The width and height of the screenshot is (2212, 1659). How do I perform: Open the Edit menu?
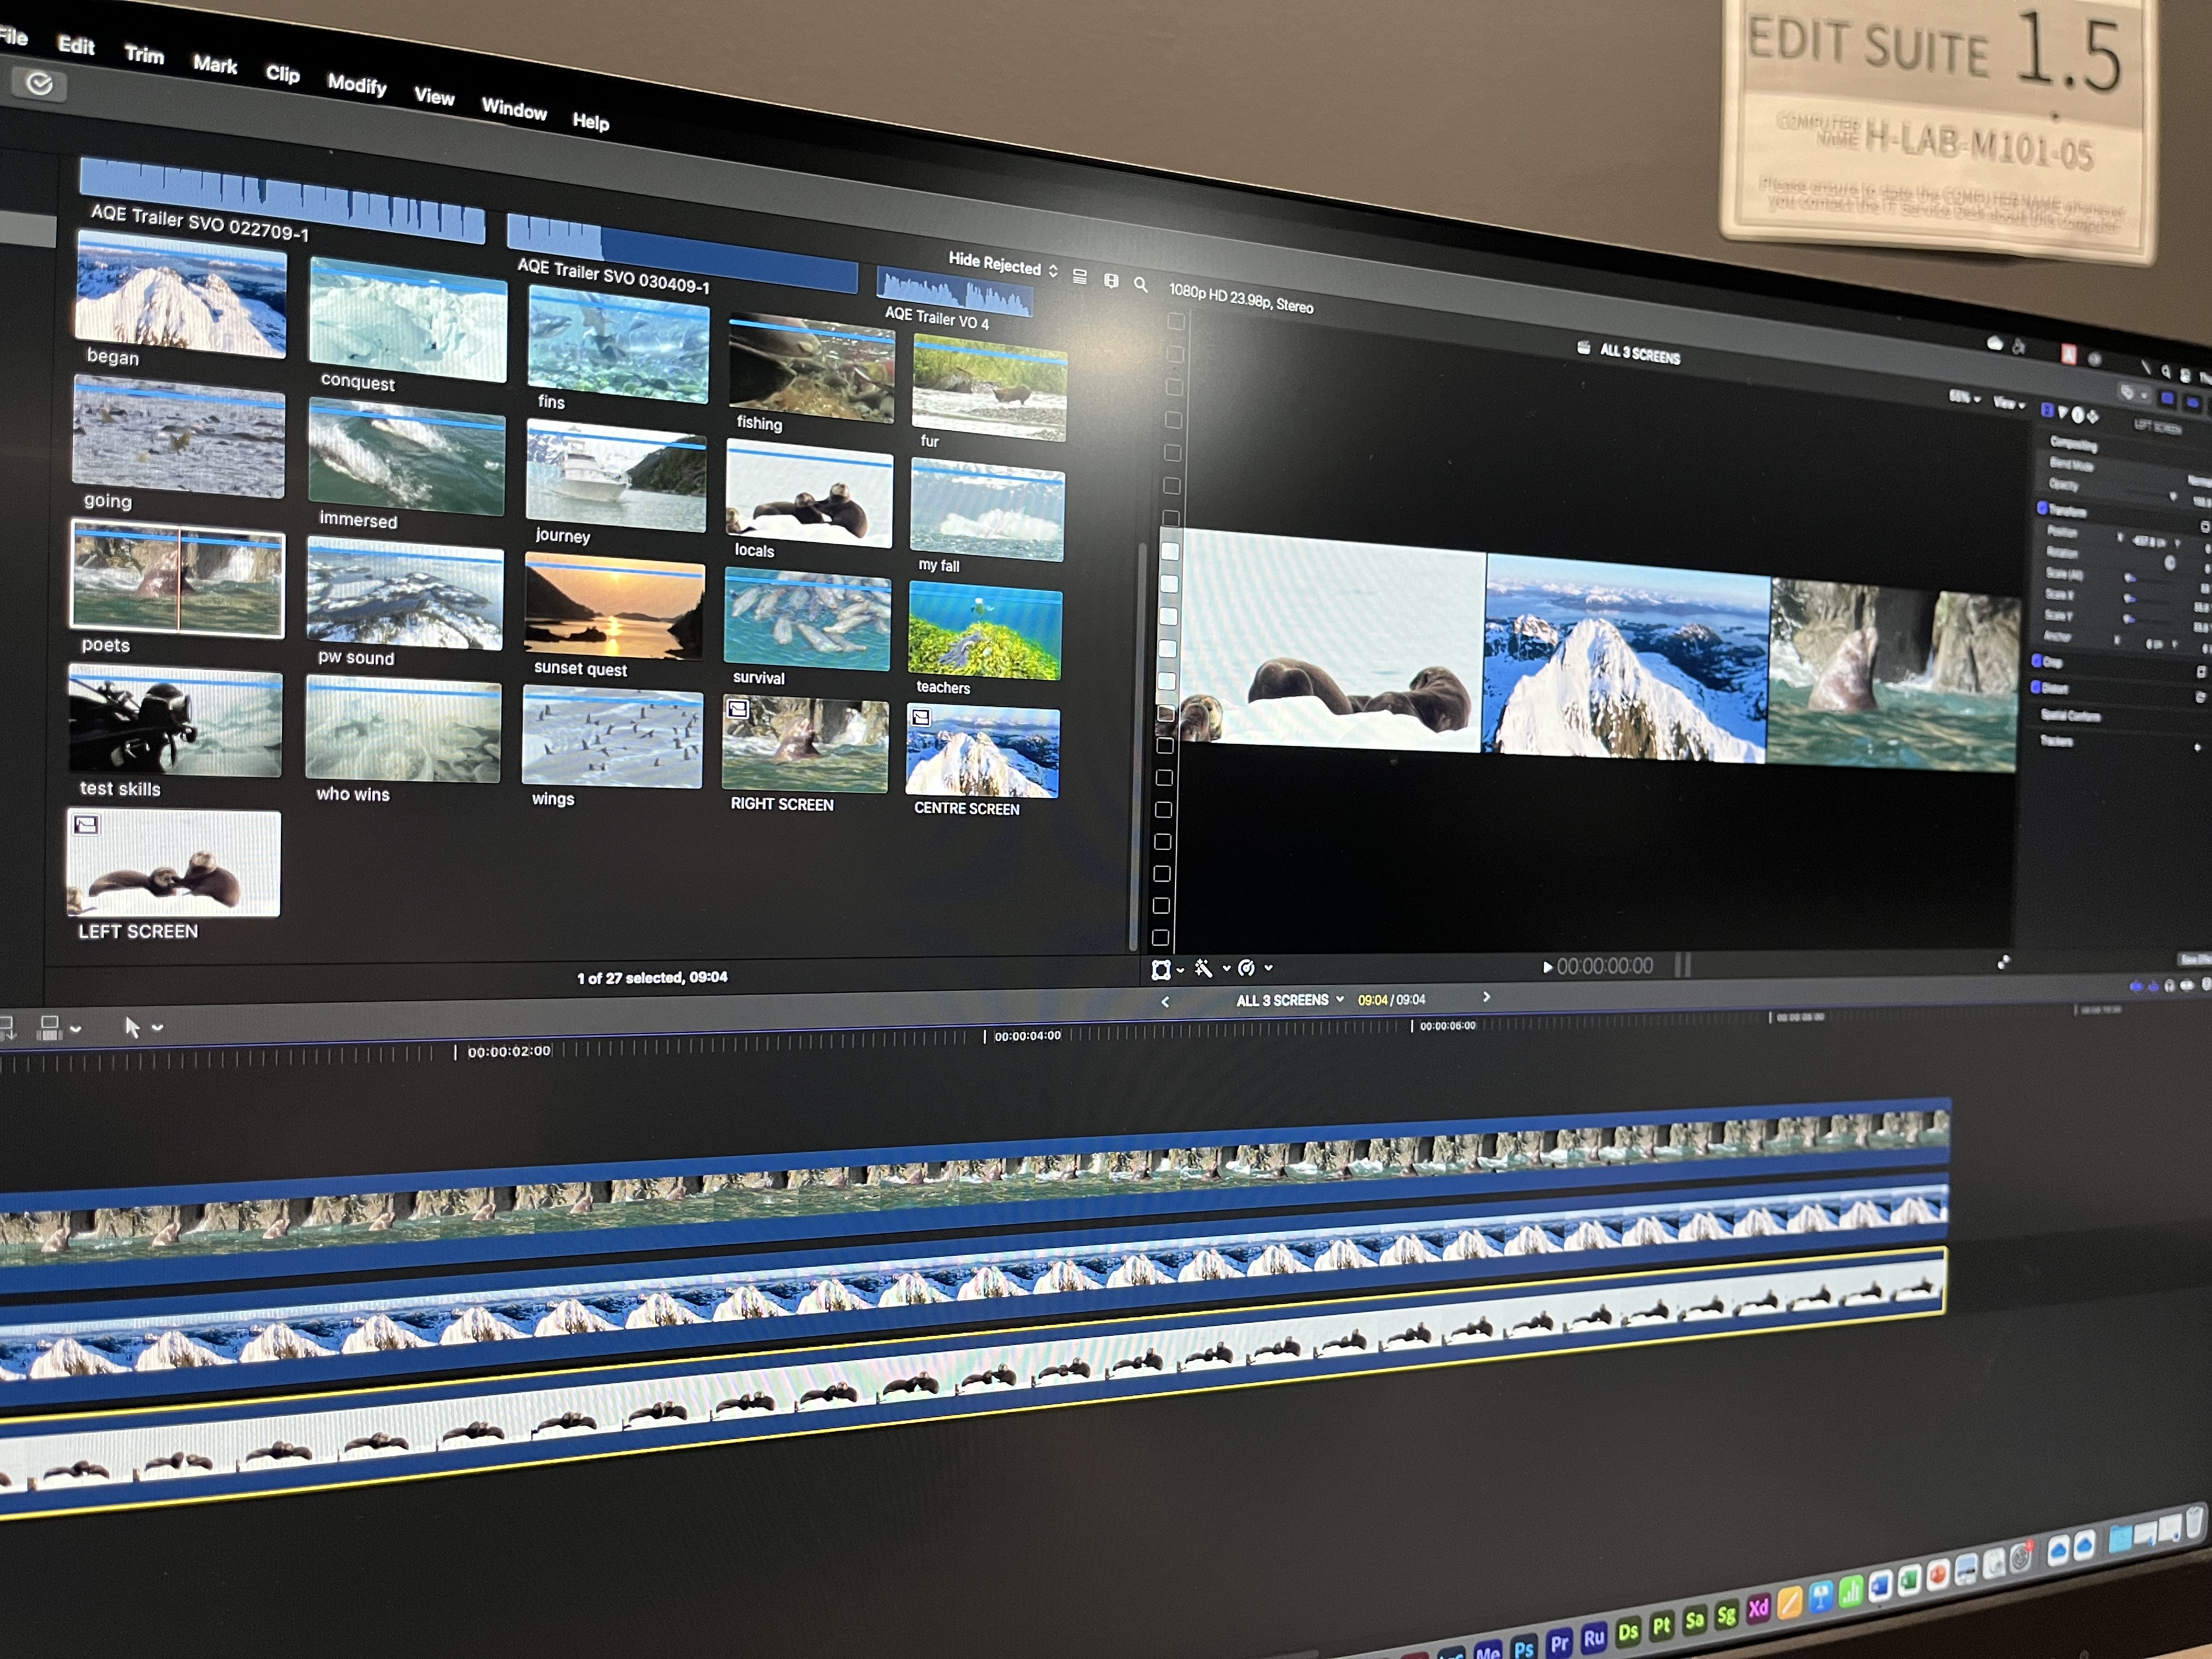[76, 46]
